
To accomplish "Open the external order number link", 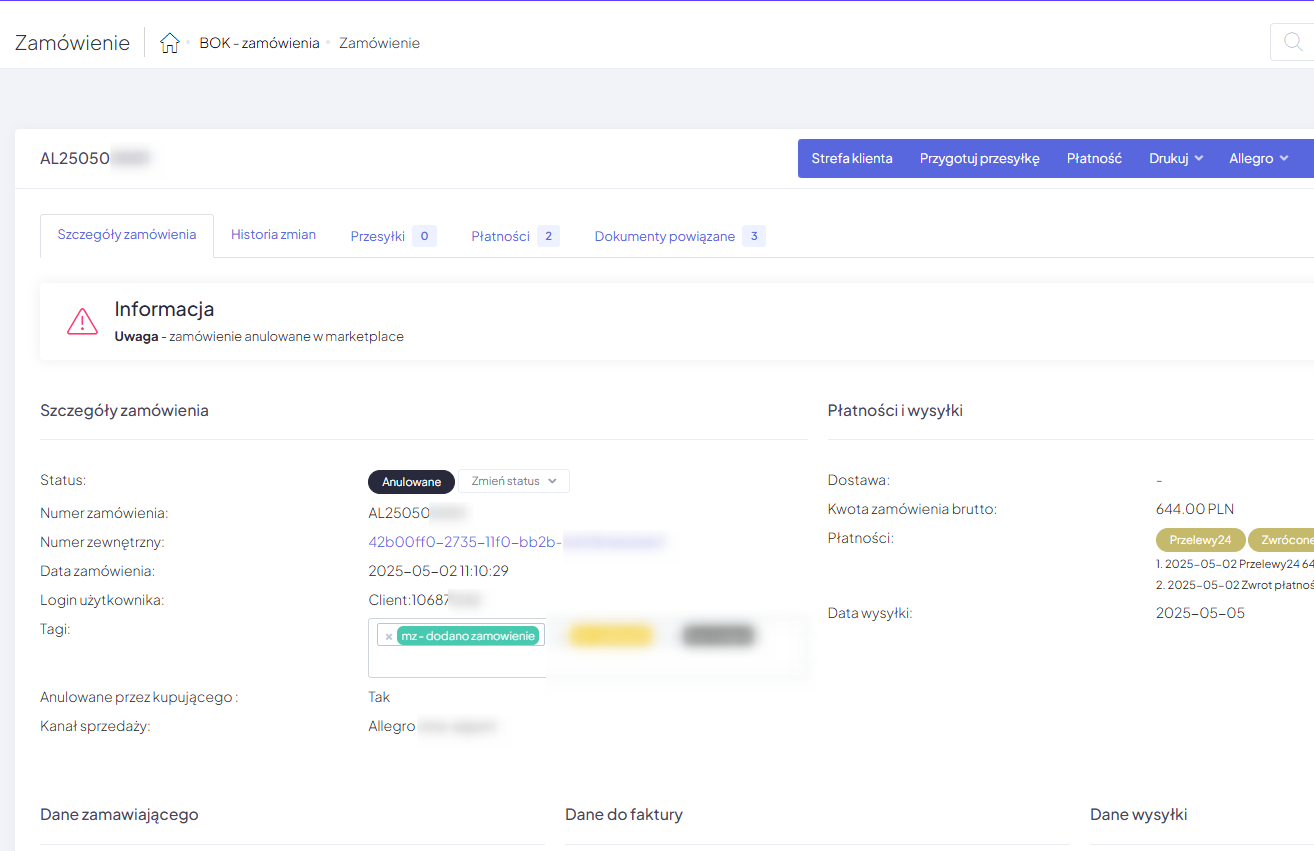I will pyautogui.click(x=465, y=542).
